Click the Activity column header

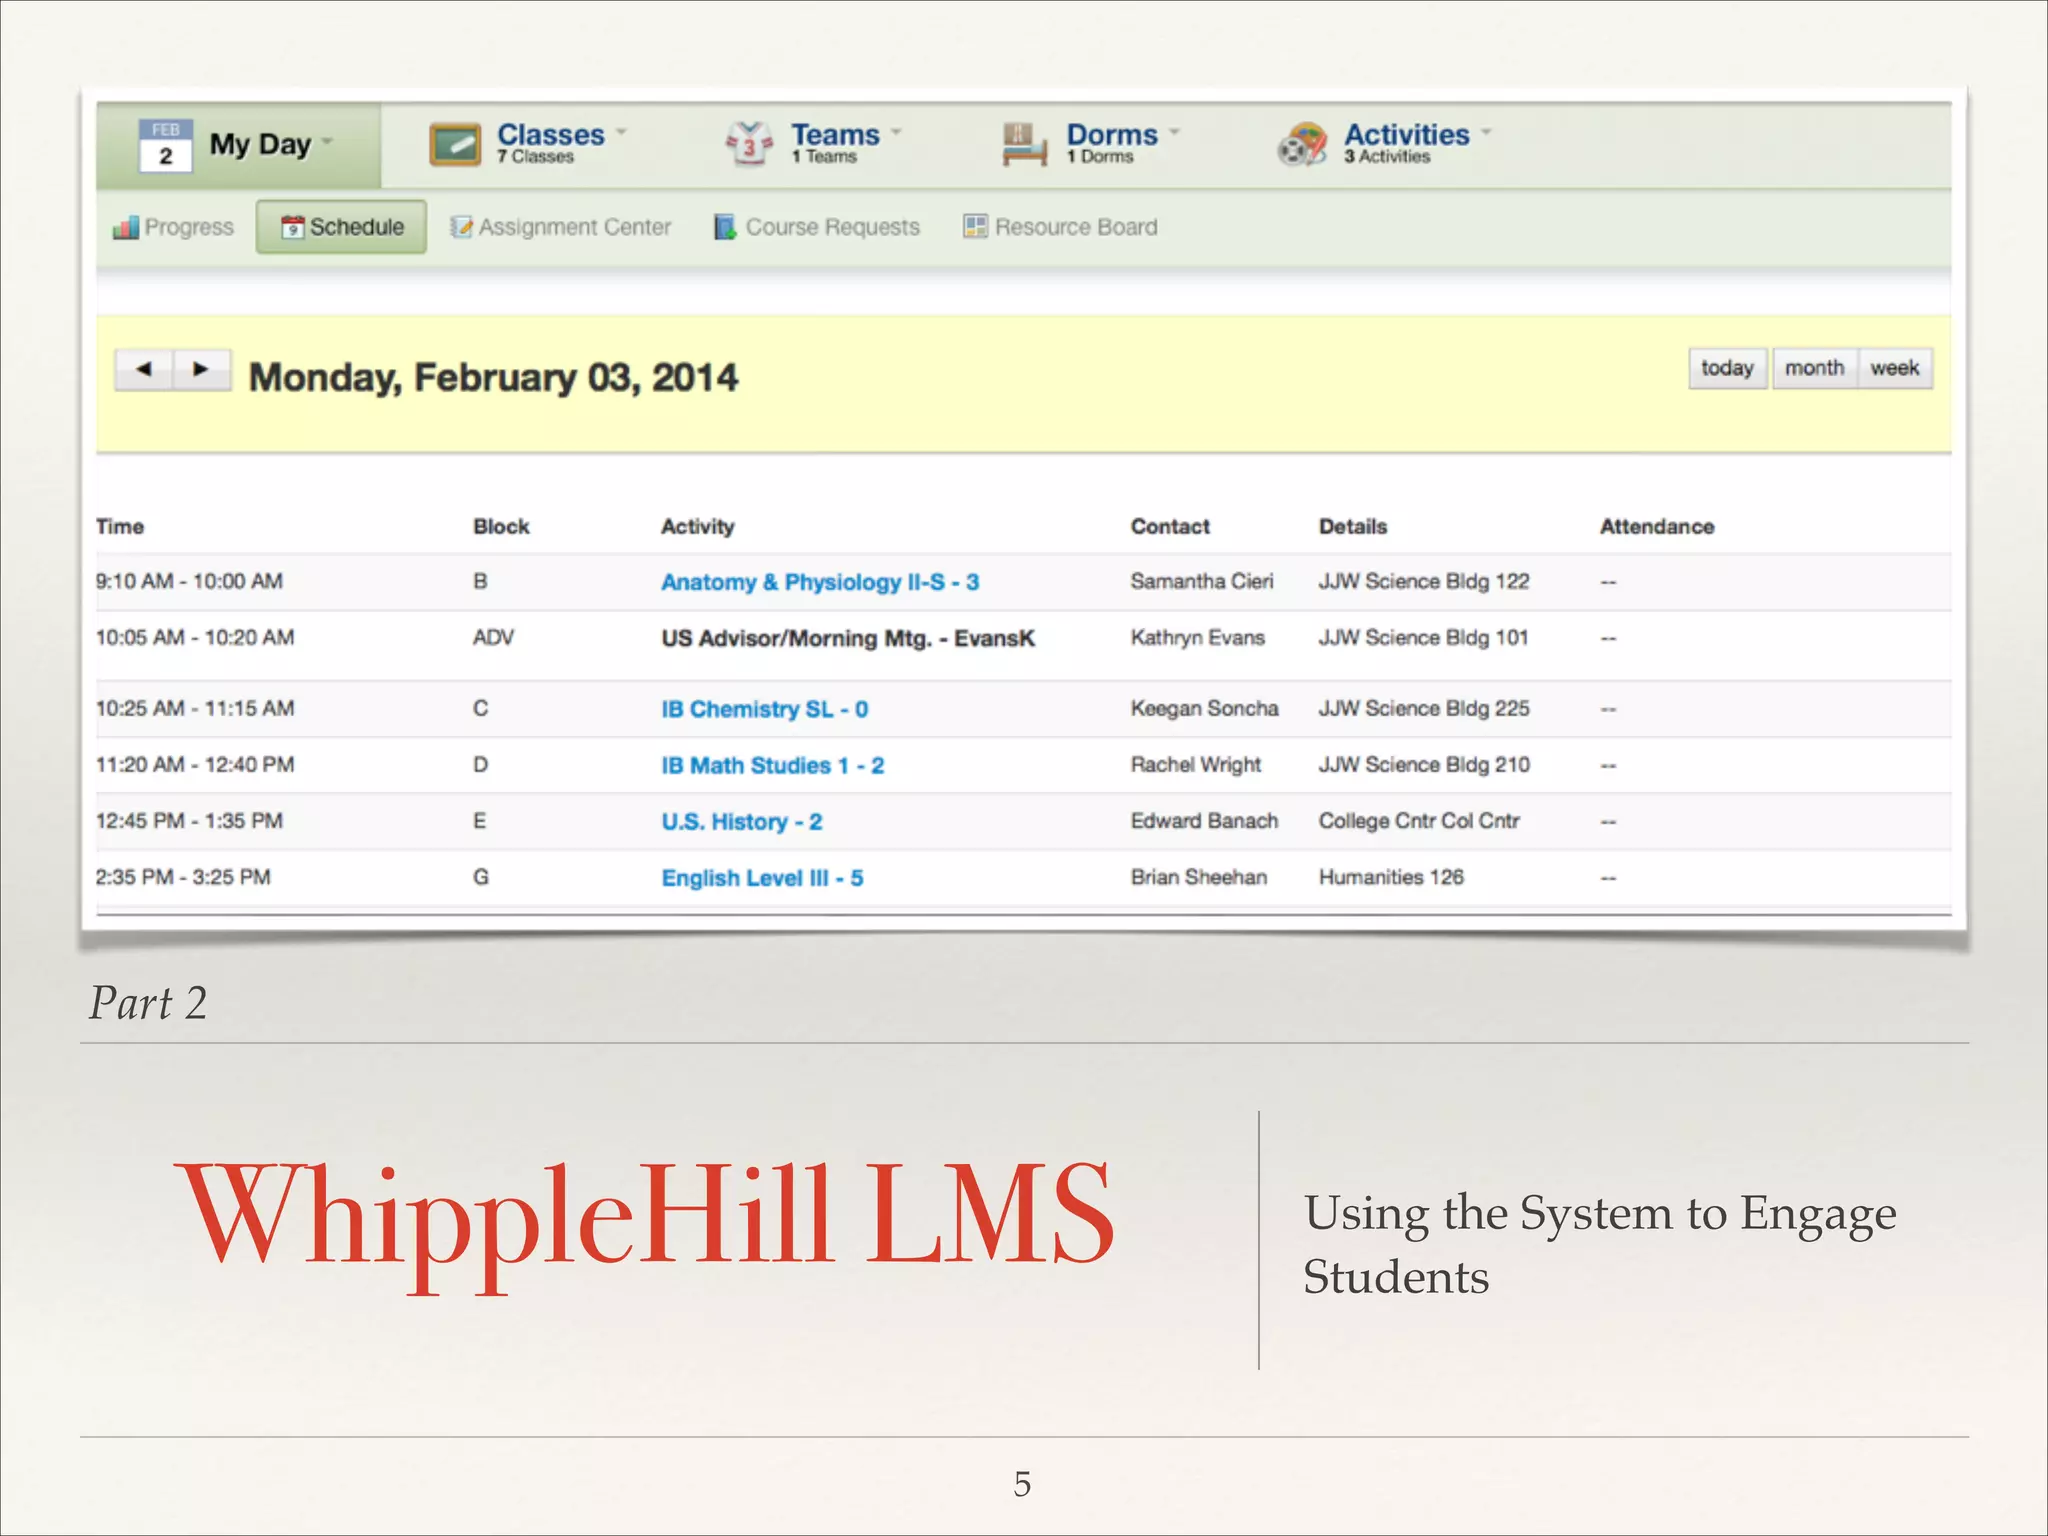click(698, 527)
